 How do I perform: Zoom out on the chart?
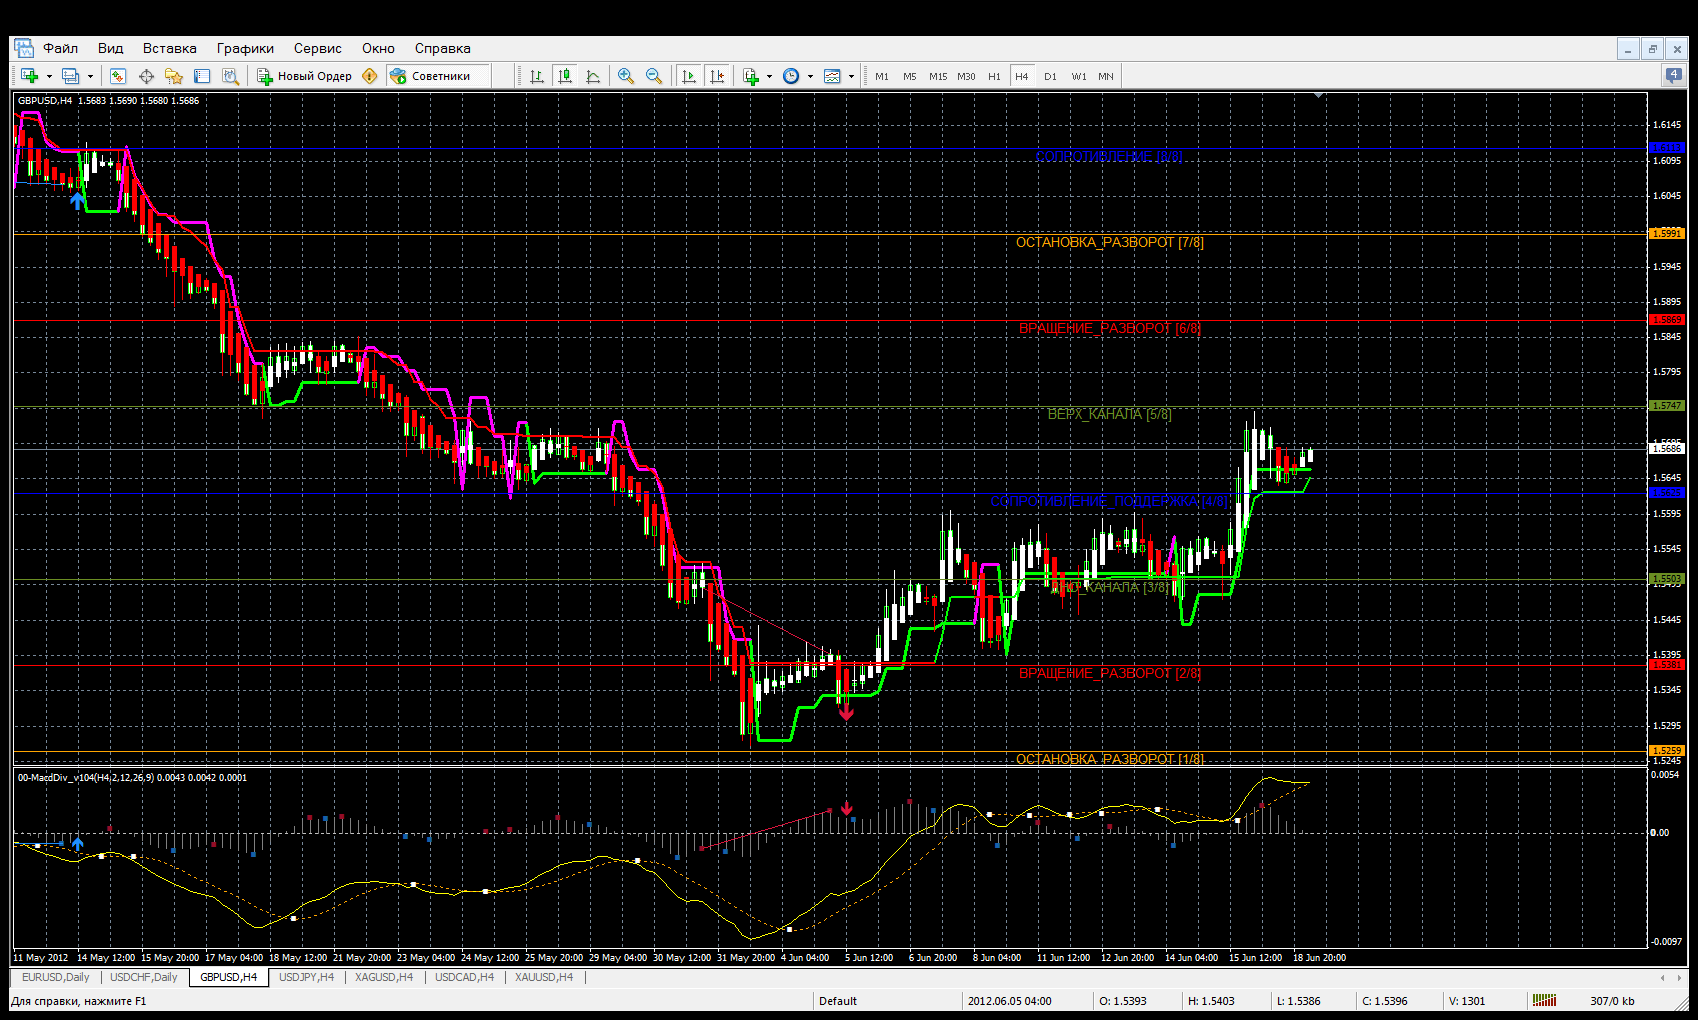coord(654,76)
